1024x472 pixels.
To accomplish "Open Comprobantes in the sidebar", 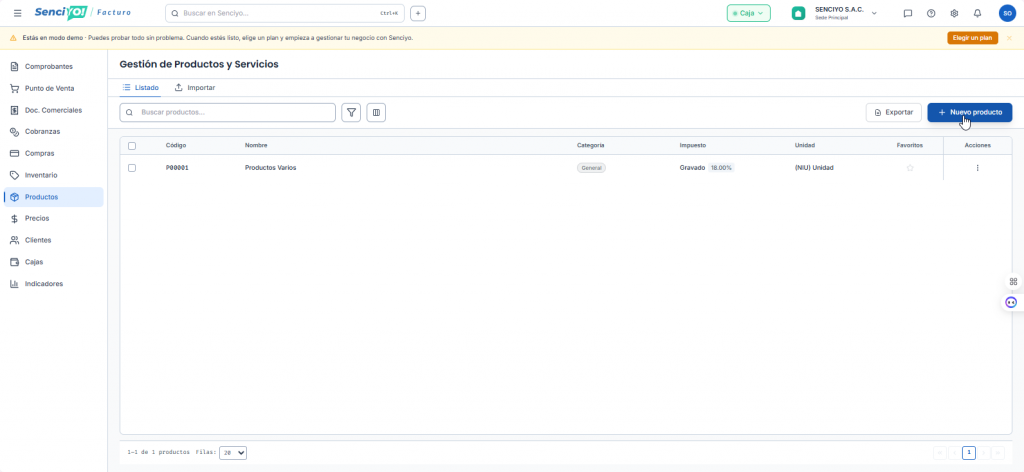I will pos(54,67).
